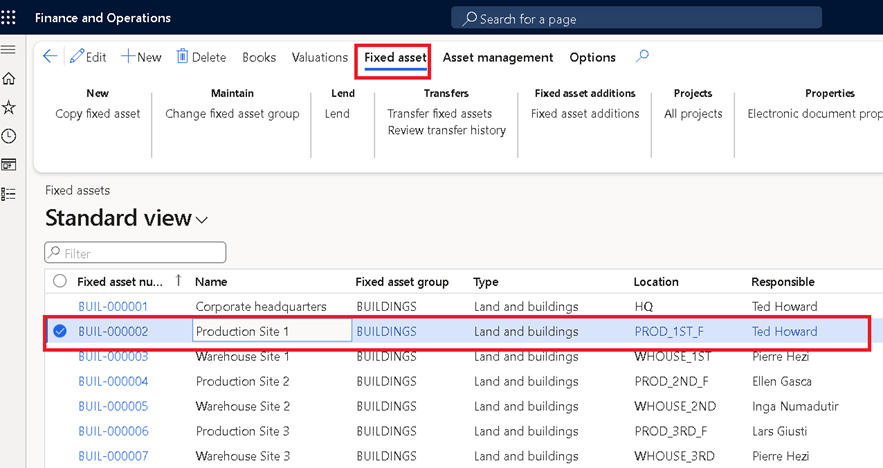Toggle the select-all rows circle in header
Image resolution: width=883 pixels, height=468 pixels.
tap(60, 282)
